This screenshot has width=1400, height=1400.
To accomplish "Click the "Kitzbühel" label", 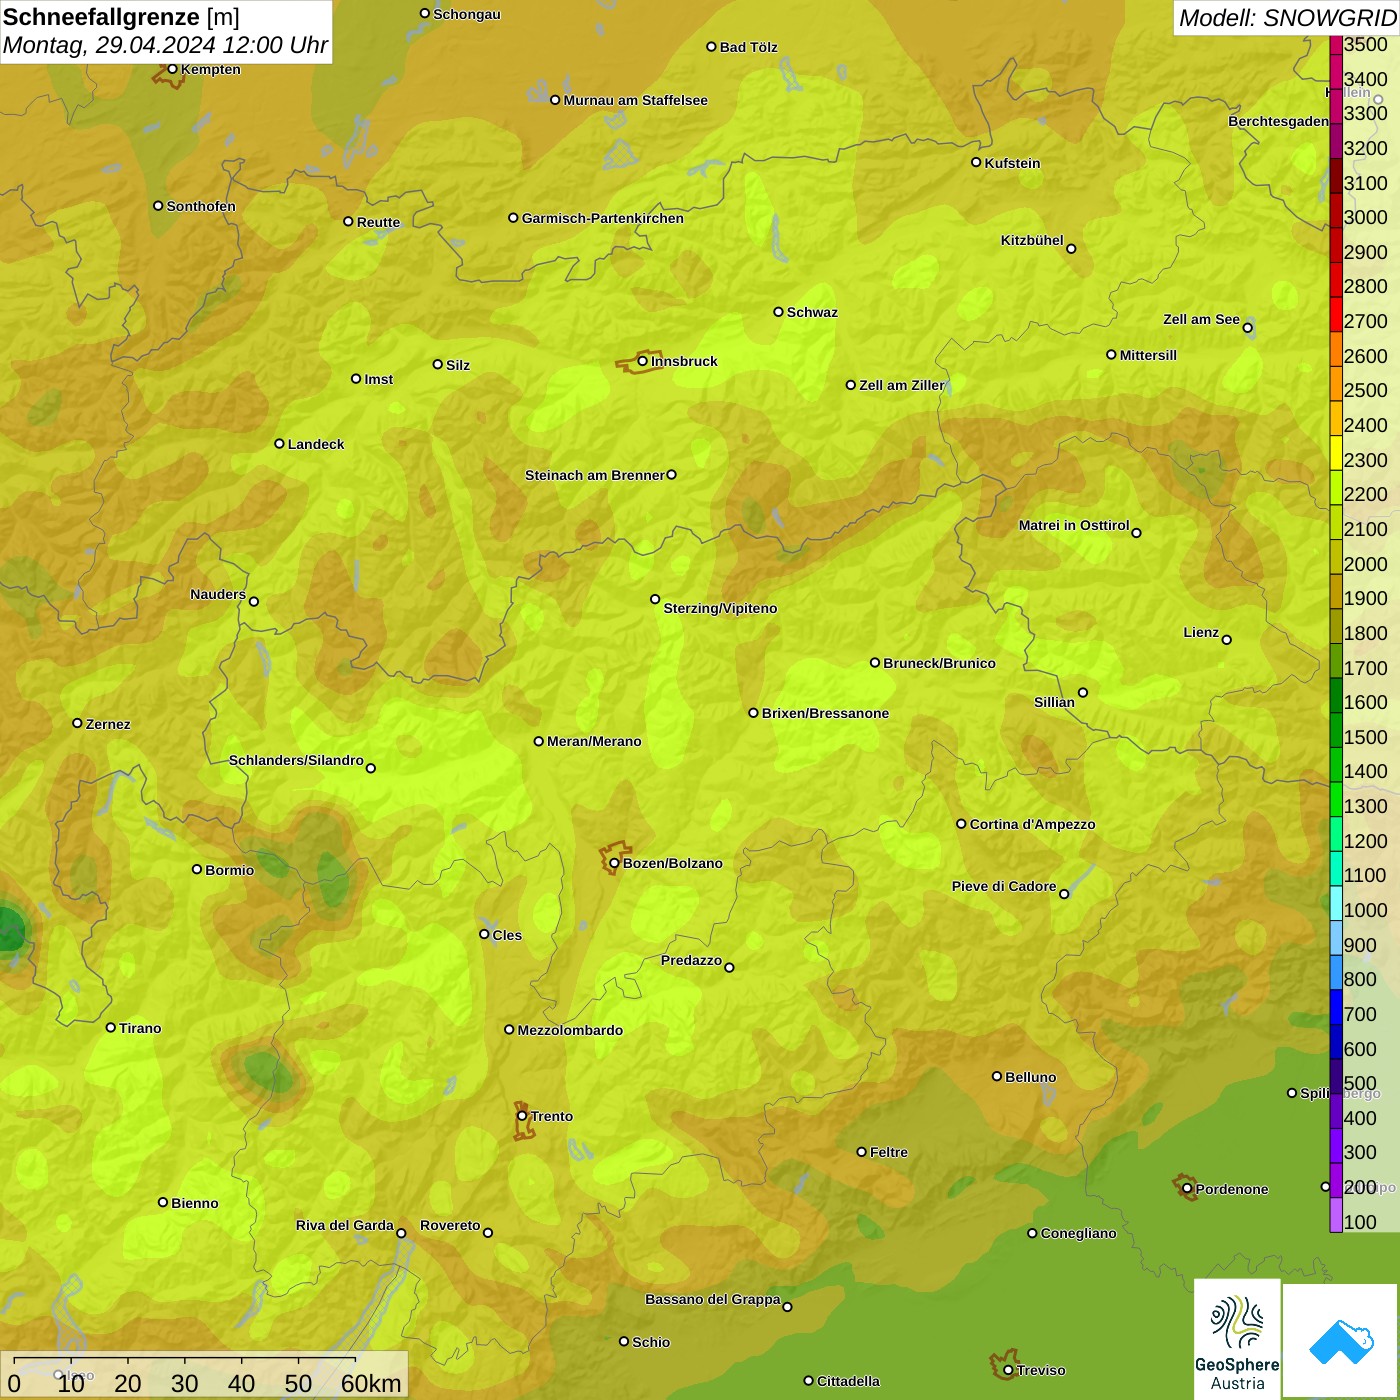I will [x=1032, y=240].
